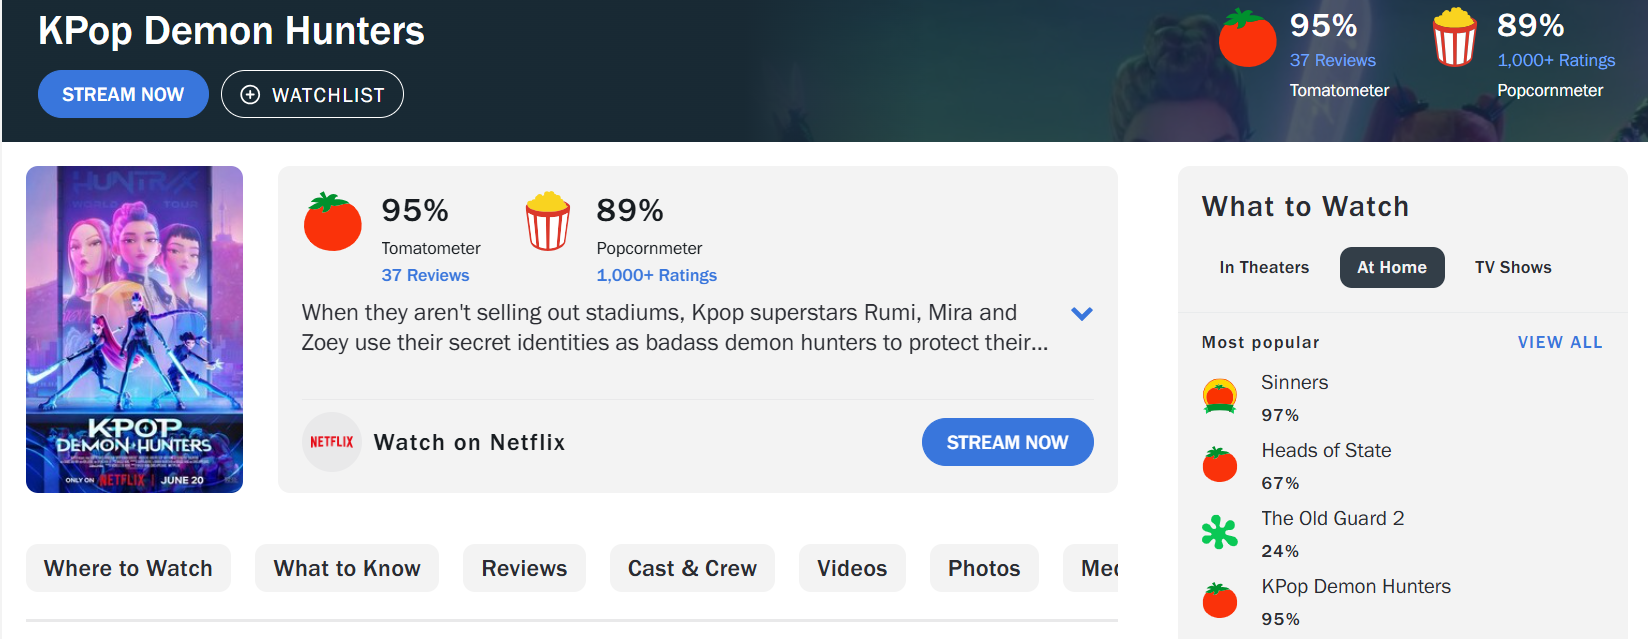Click the 95% score in the header banner
Viewport: 1648px width, 639px height.
point(1323,25)
